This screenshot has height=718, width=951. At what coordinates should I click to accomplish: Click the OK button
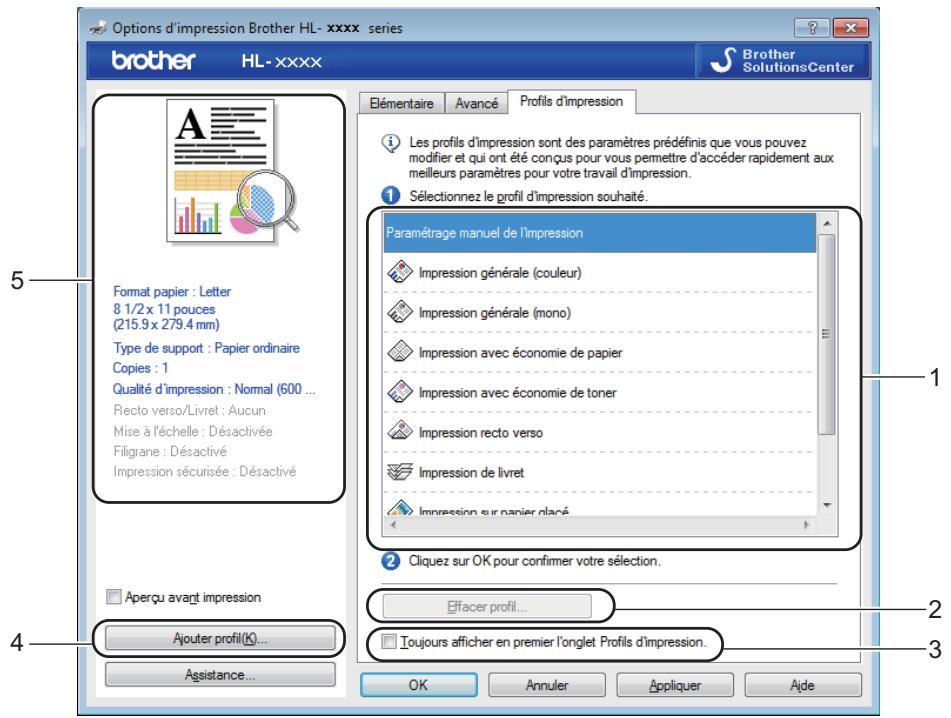(418, 685)
